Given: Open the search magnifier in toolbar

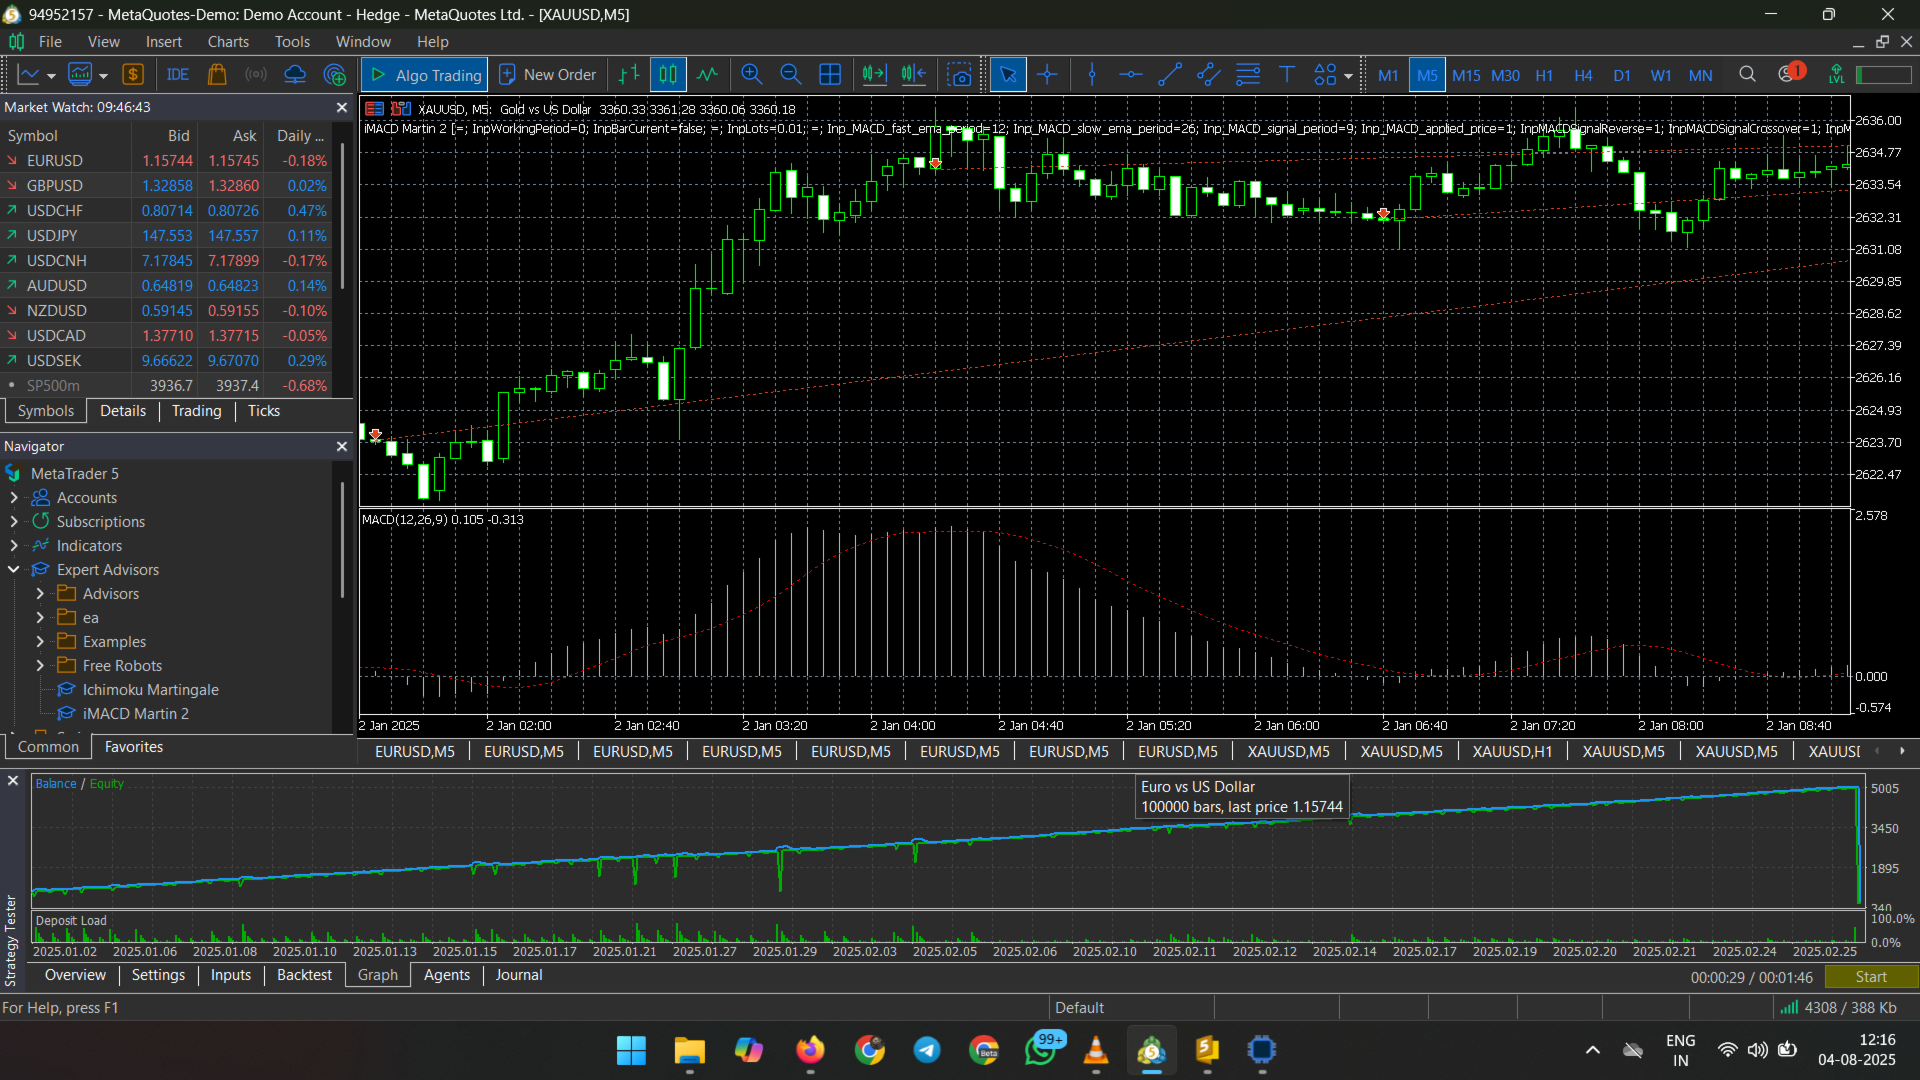Looking at the screenshot, I should (x=1747, y=75).
